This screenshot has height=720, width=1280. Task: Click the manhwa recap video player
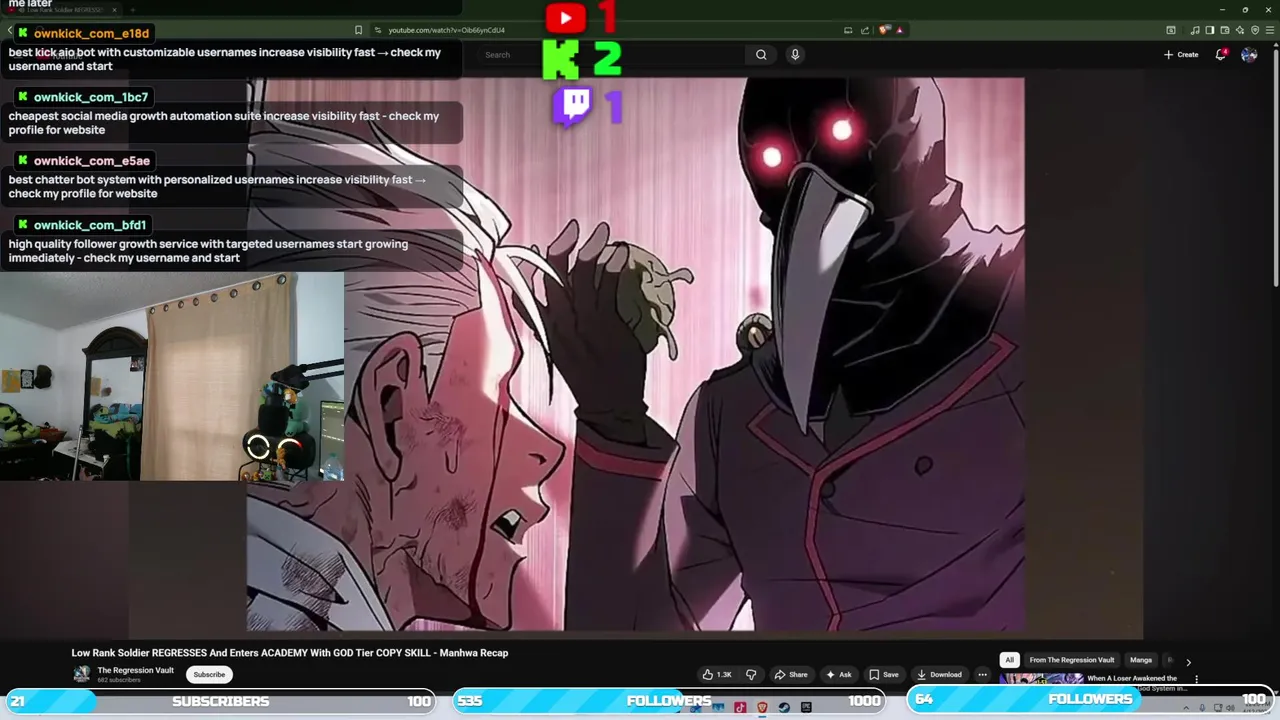(x=635, y=355)
